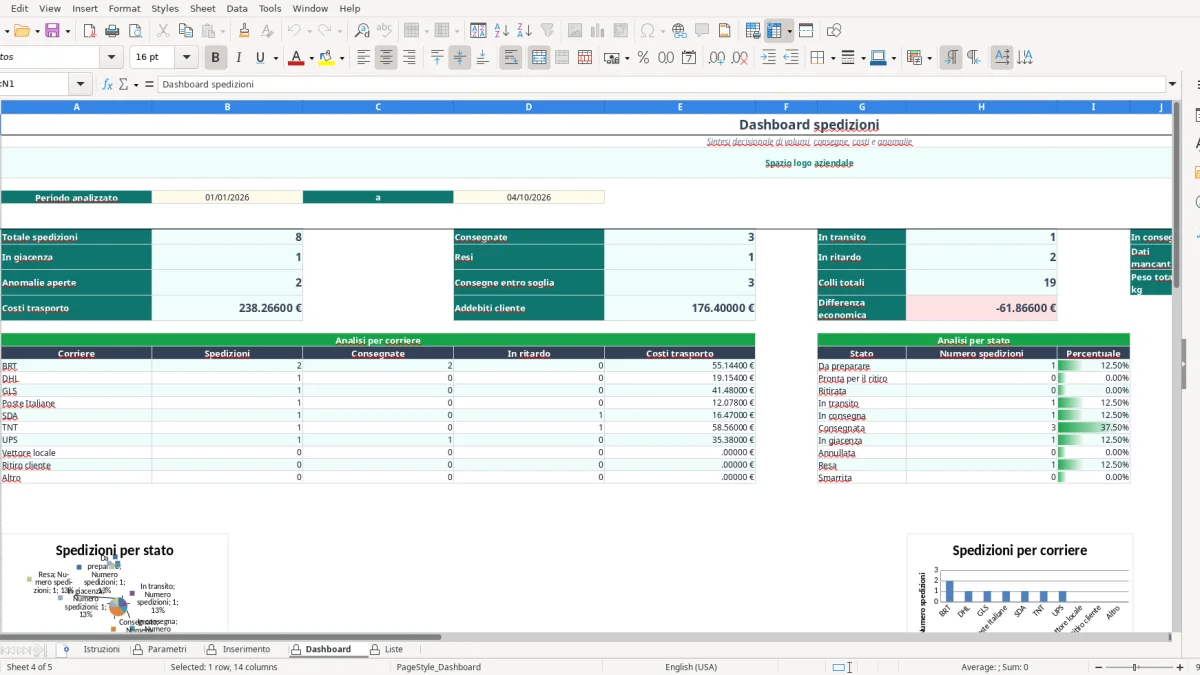Open the Styles menu
The image size is (1200, 675).
click(x=165, y=8)
